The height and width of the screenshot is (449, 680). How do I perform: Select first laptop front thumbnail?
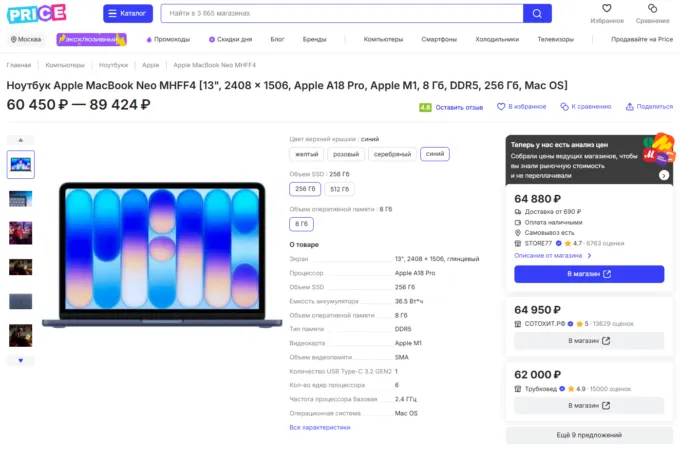20,164
